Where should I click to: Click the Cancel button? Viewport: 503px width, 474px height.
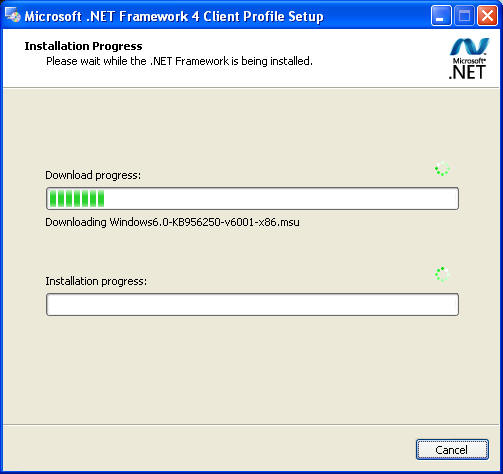452,450
